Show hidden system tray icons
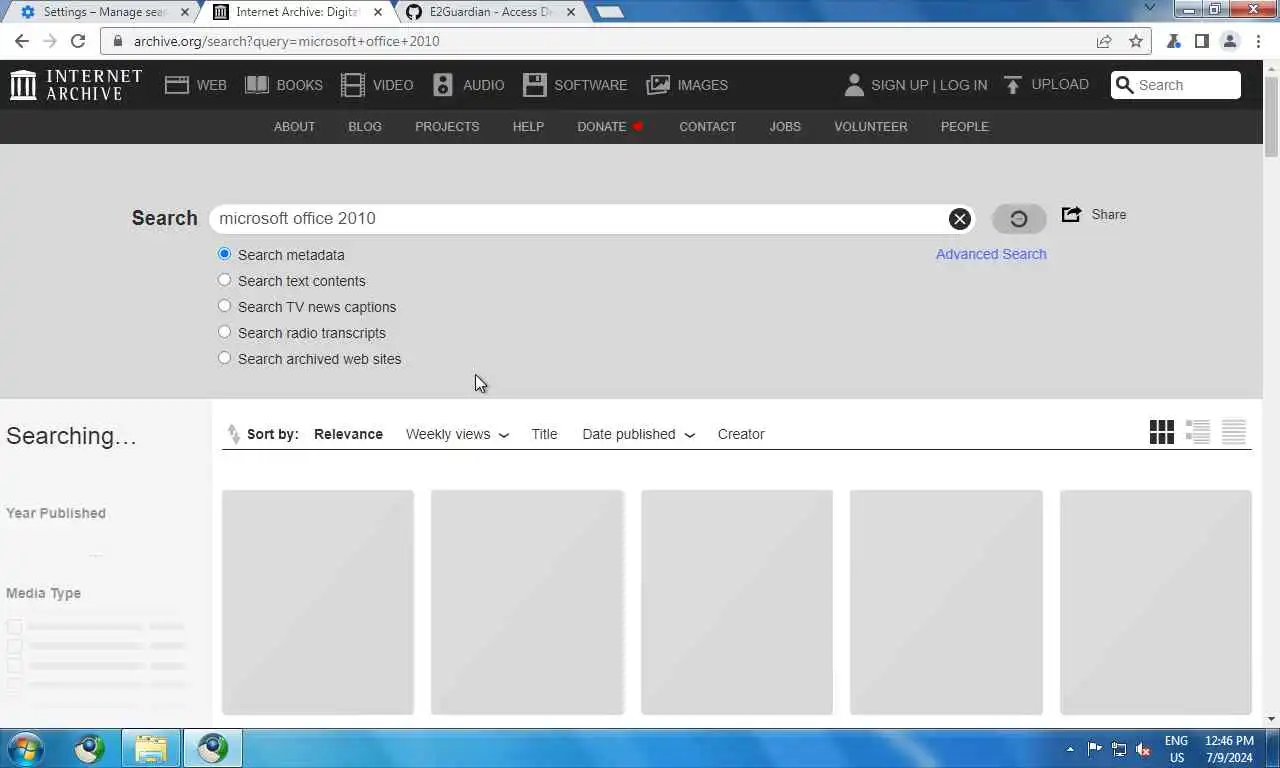Image resolution: width=1280 pixels, height=768 pixels. pos(1070,749)
